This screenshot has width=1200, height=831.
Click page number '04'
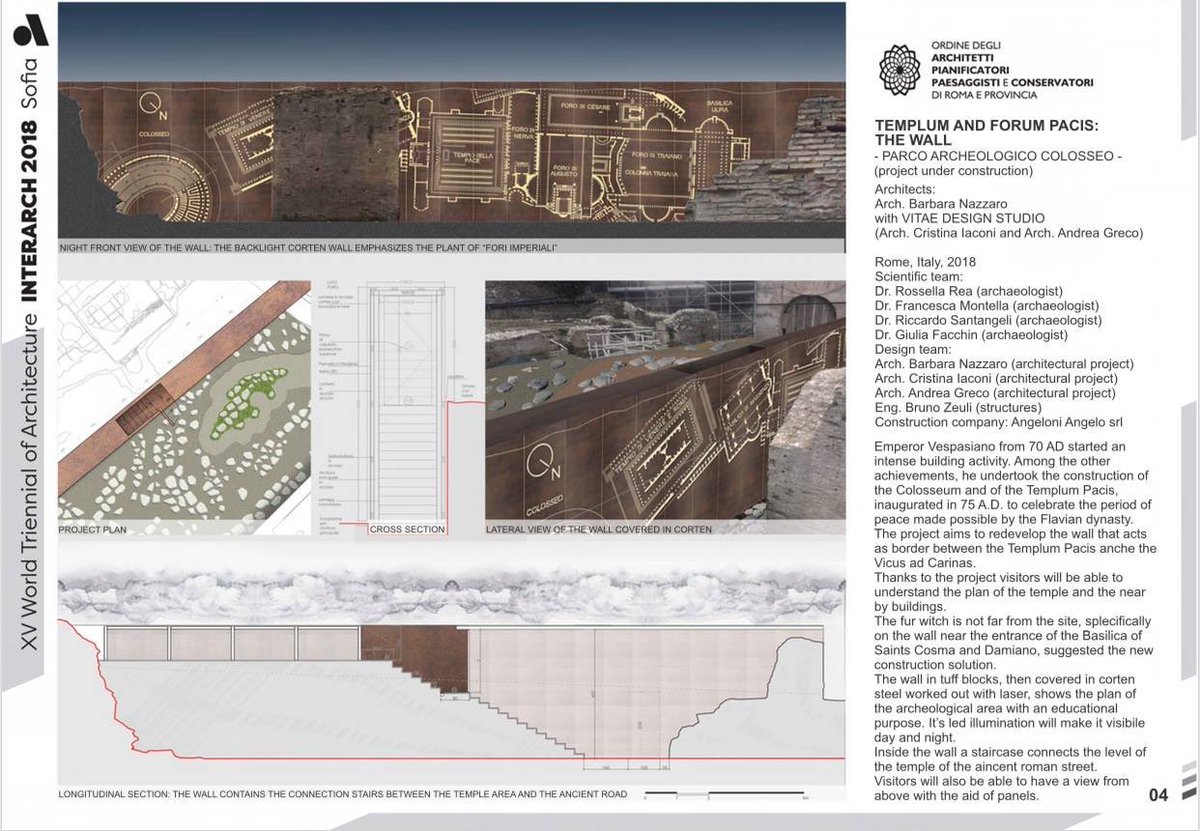point(1157,797)
